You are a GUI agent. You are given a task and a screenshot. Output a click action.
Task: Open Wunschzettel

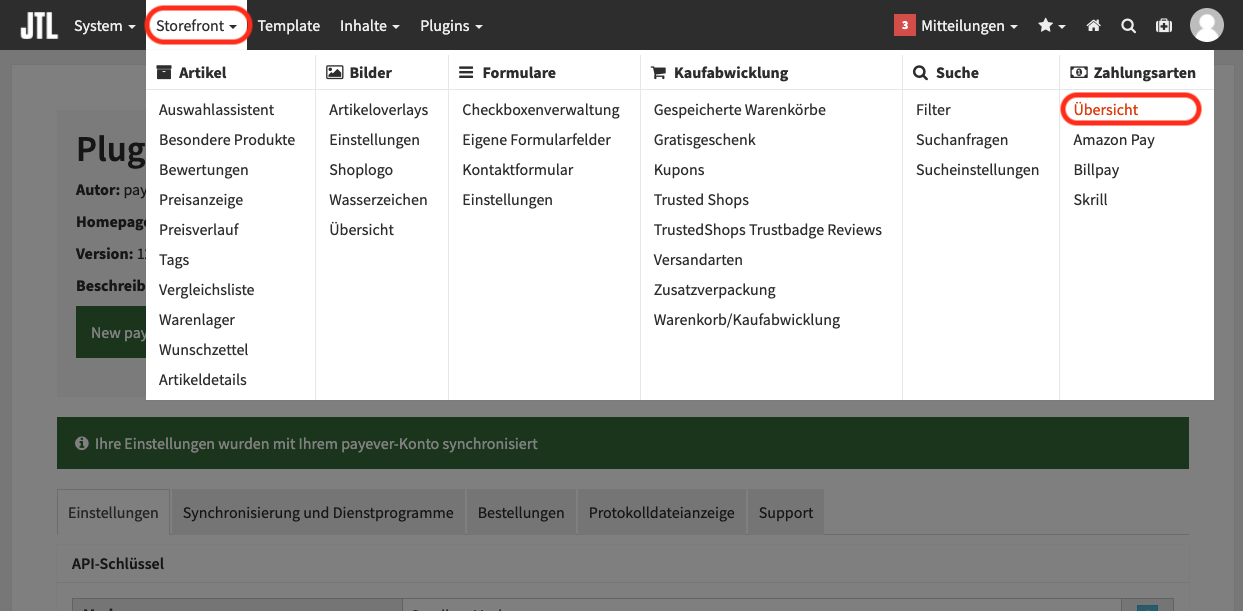coord(204,350)
